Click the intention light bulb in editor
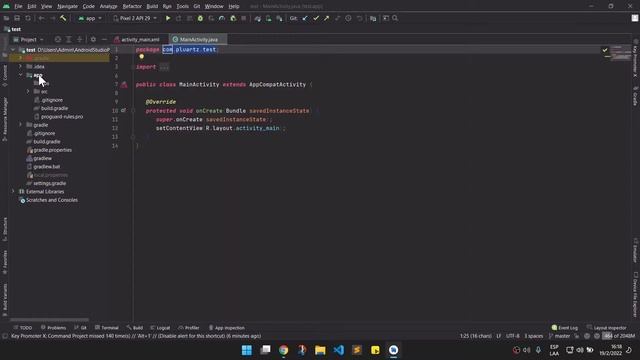The height and width of the screenshot is (360, 640). point(142,57)
